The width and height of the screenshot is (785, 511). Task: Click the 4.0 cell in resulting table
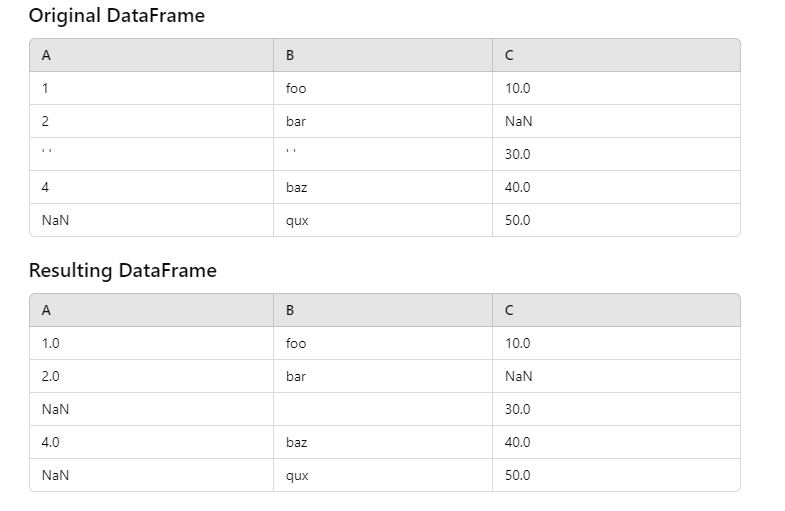click(x=51, y=442)
